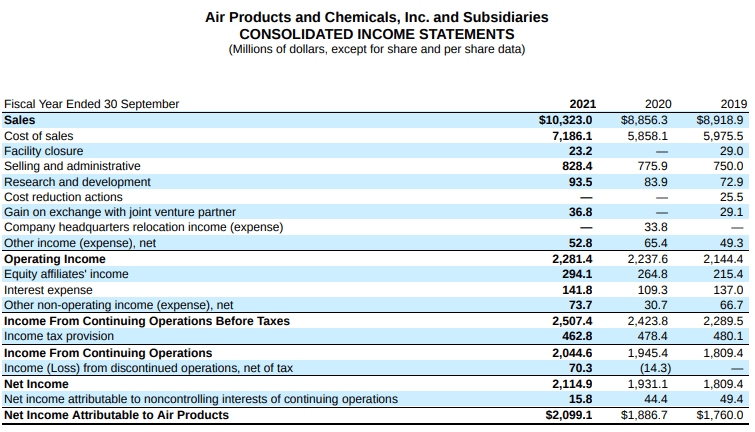755x432 pixels.
Task: Click the 'Operating Income' label
Action: 54,259
